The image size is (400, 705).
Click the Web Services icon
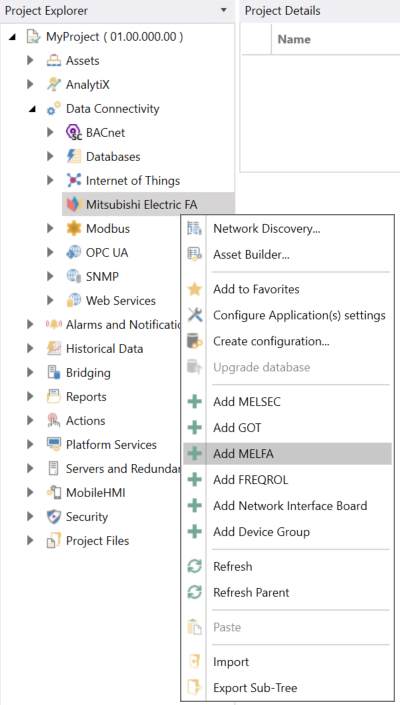pos(74,300)
